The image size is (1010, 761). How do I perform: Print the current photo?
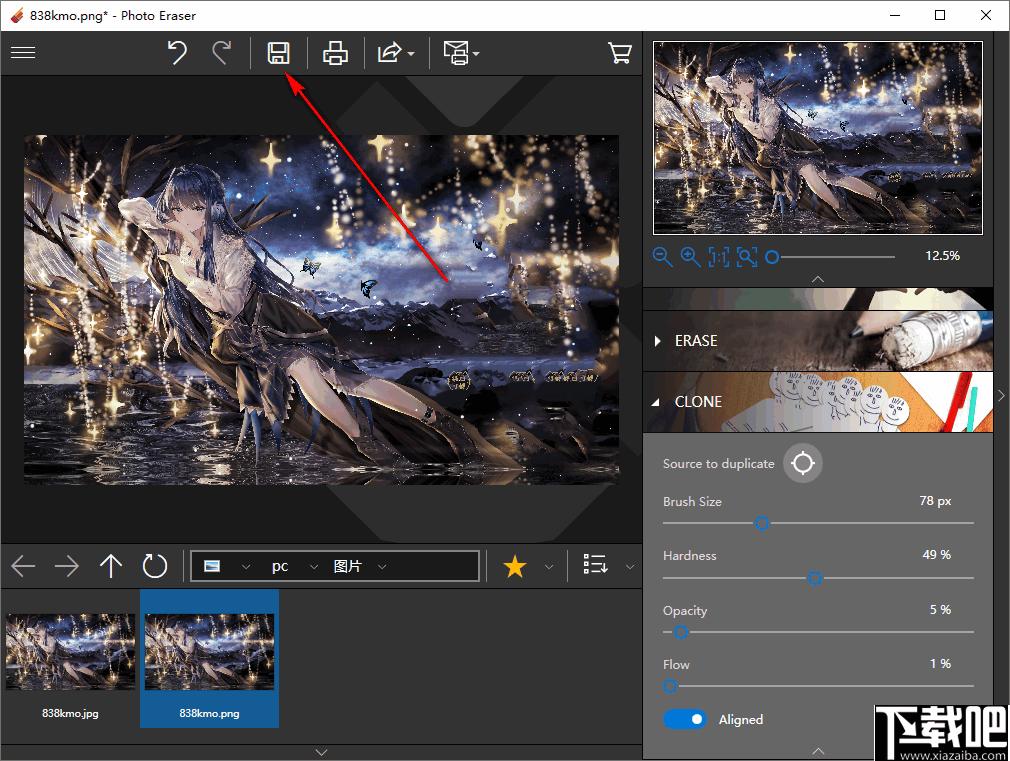pyautogui.click(x=335, y=53)
